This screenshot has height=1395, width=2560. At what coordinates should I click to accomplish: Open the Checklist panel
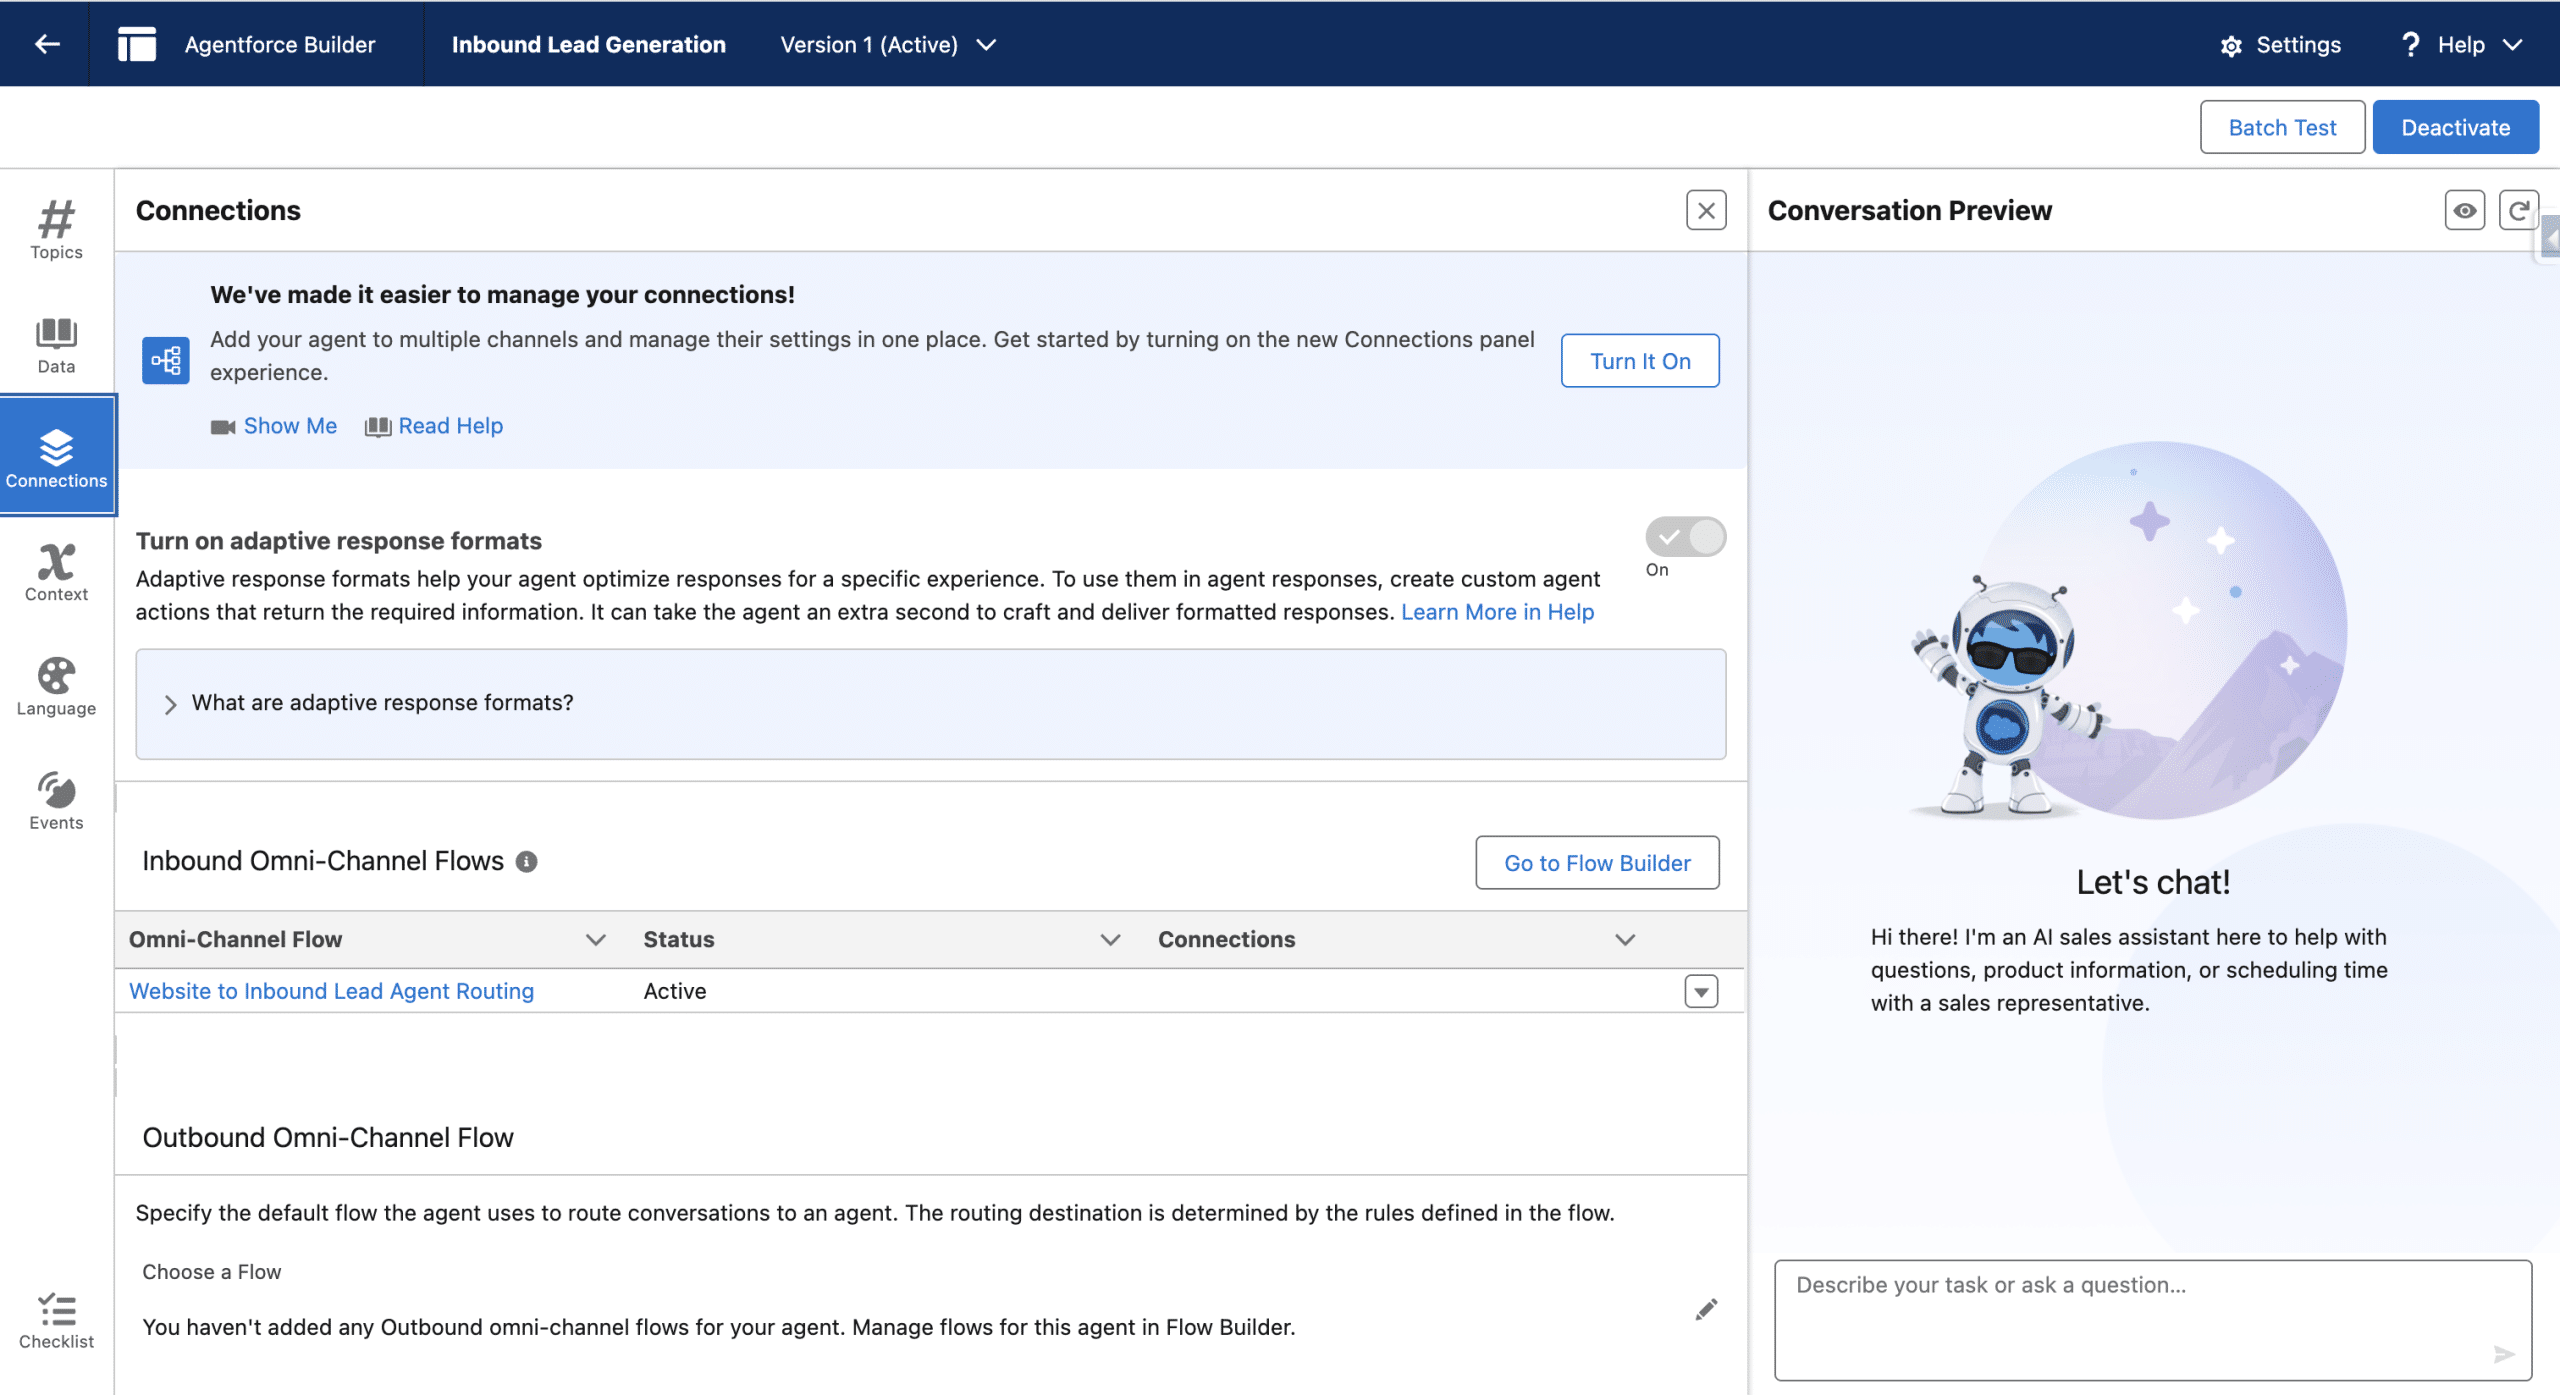click(56, 1320)
